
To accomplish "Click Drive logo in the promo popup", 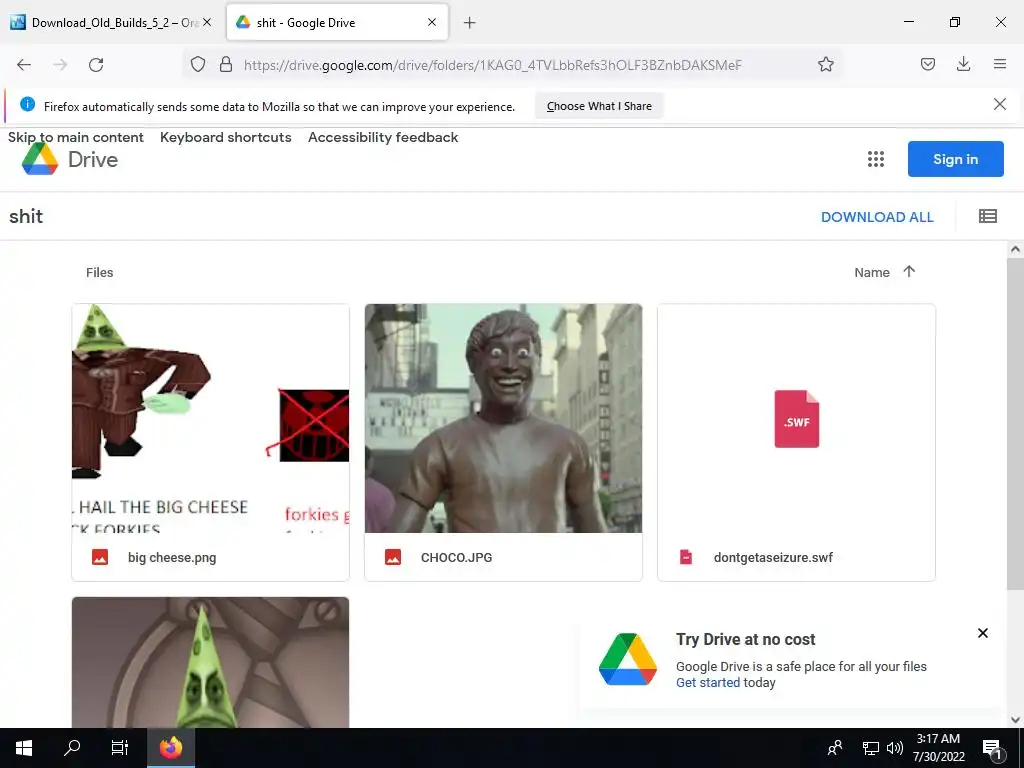I will pyautogui.click(x=628, y=659).
